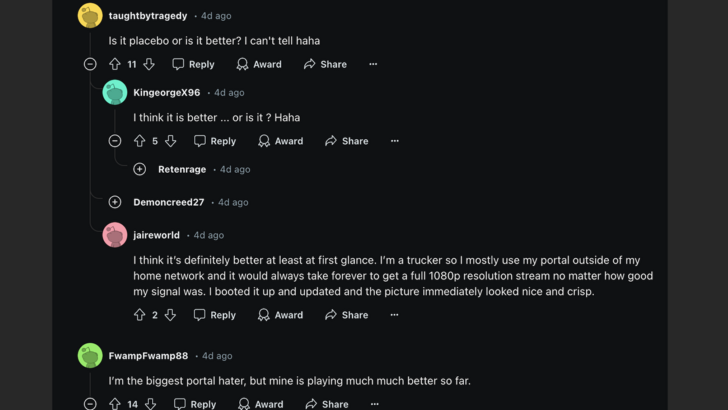Viewport: 728px width, 410px height.
Task: Open more options on taughtbytragedy's comment
Action: [x=373, y=64]
